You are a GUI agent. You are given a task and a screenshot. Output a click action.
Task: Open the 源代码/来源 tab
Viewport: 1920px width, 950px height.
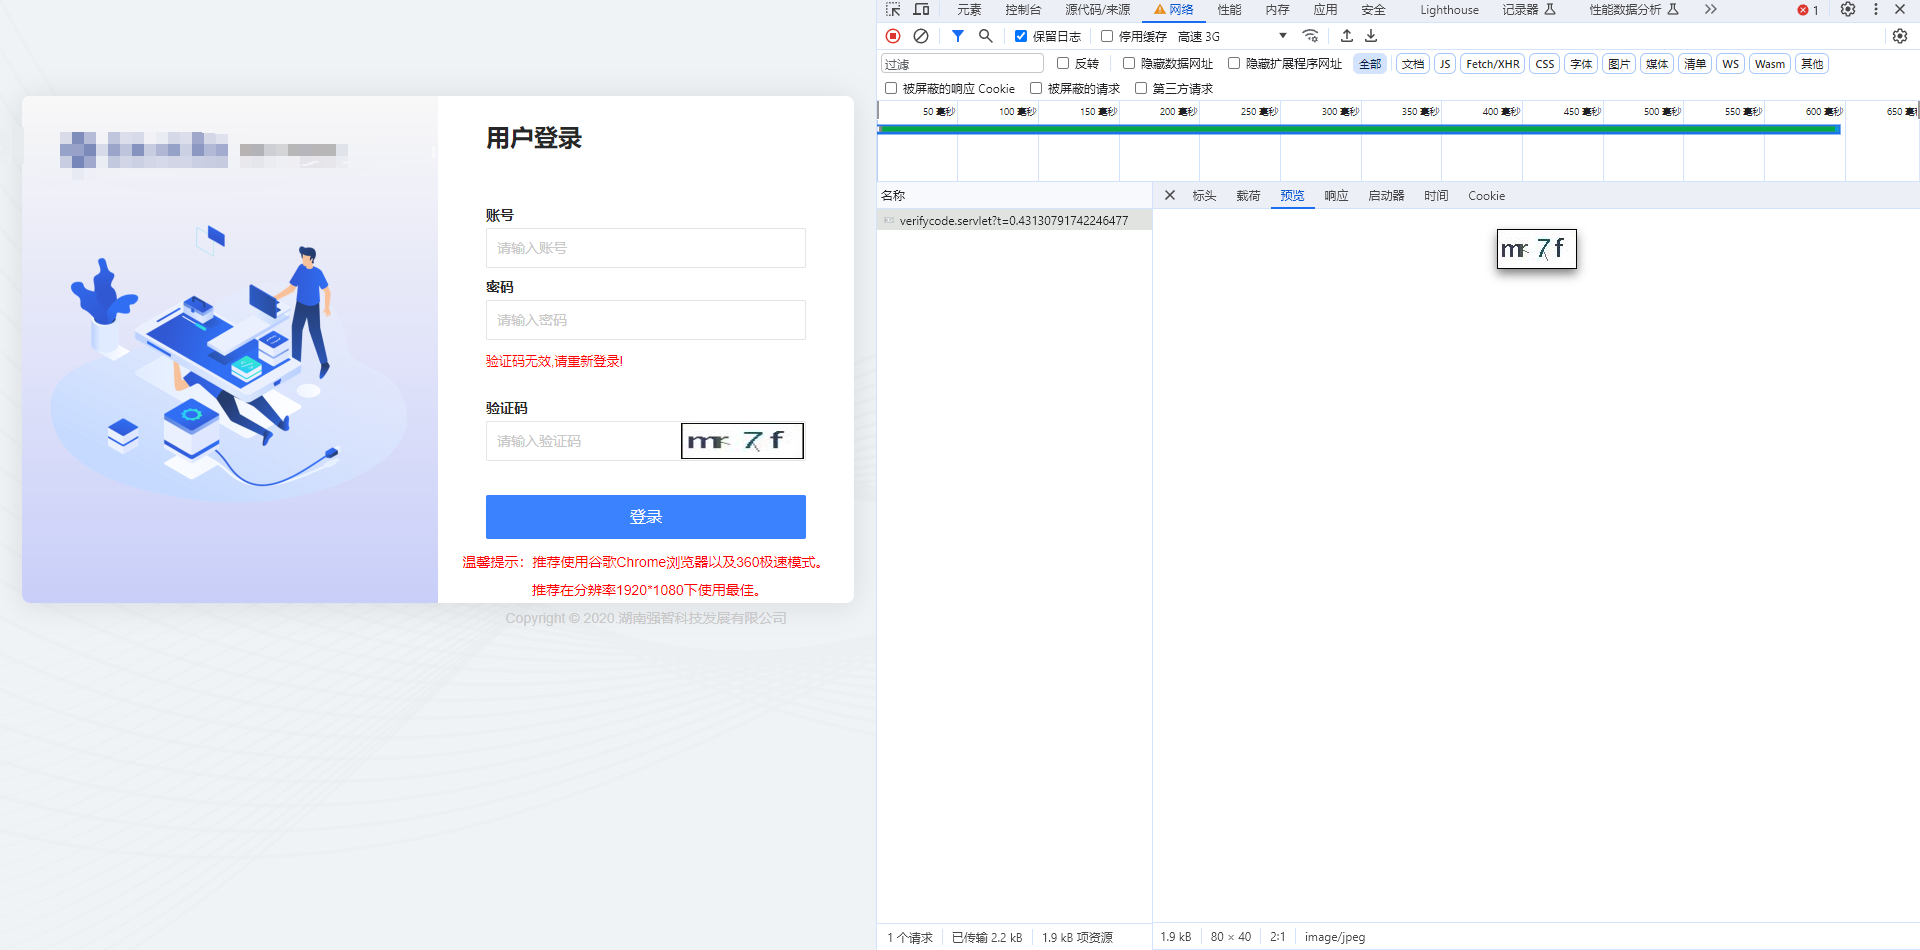[1097, 10]
